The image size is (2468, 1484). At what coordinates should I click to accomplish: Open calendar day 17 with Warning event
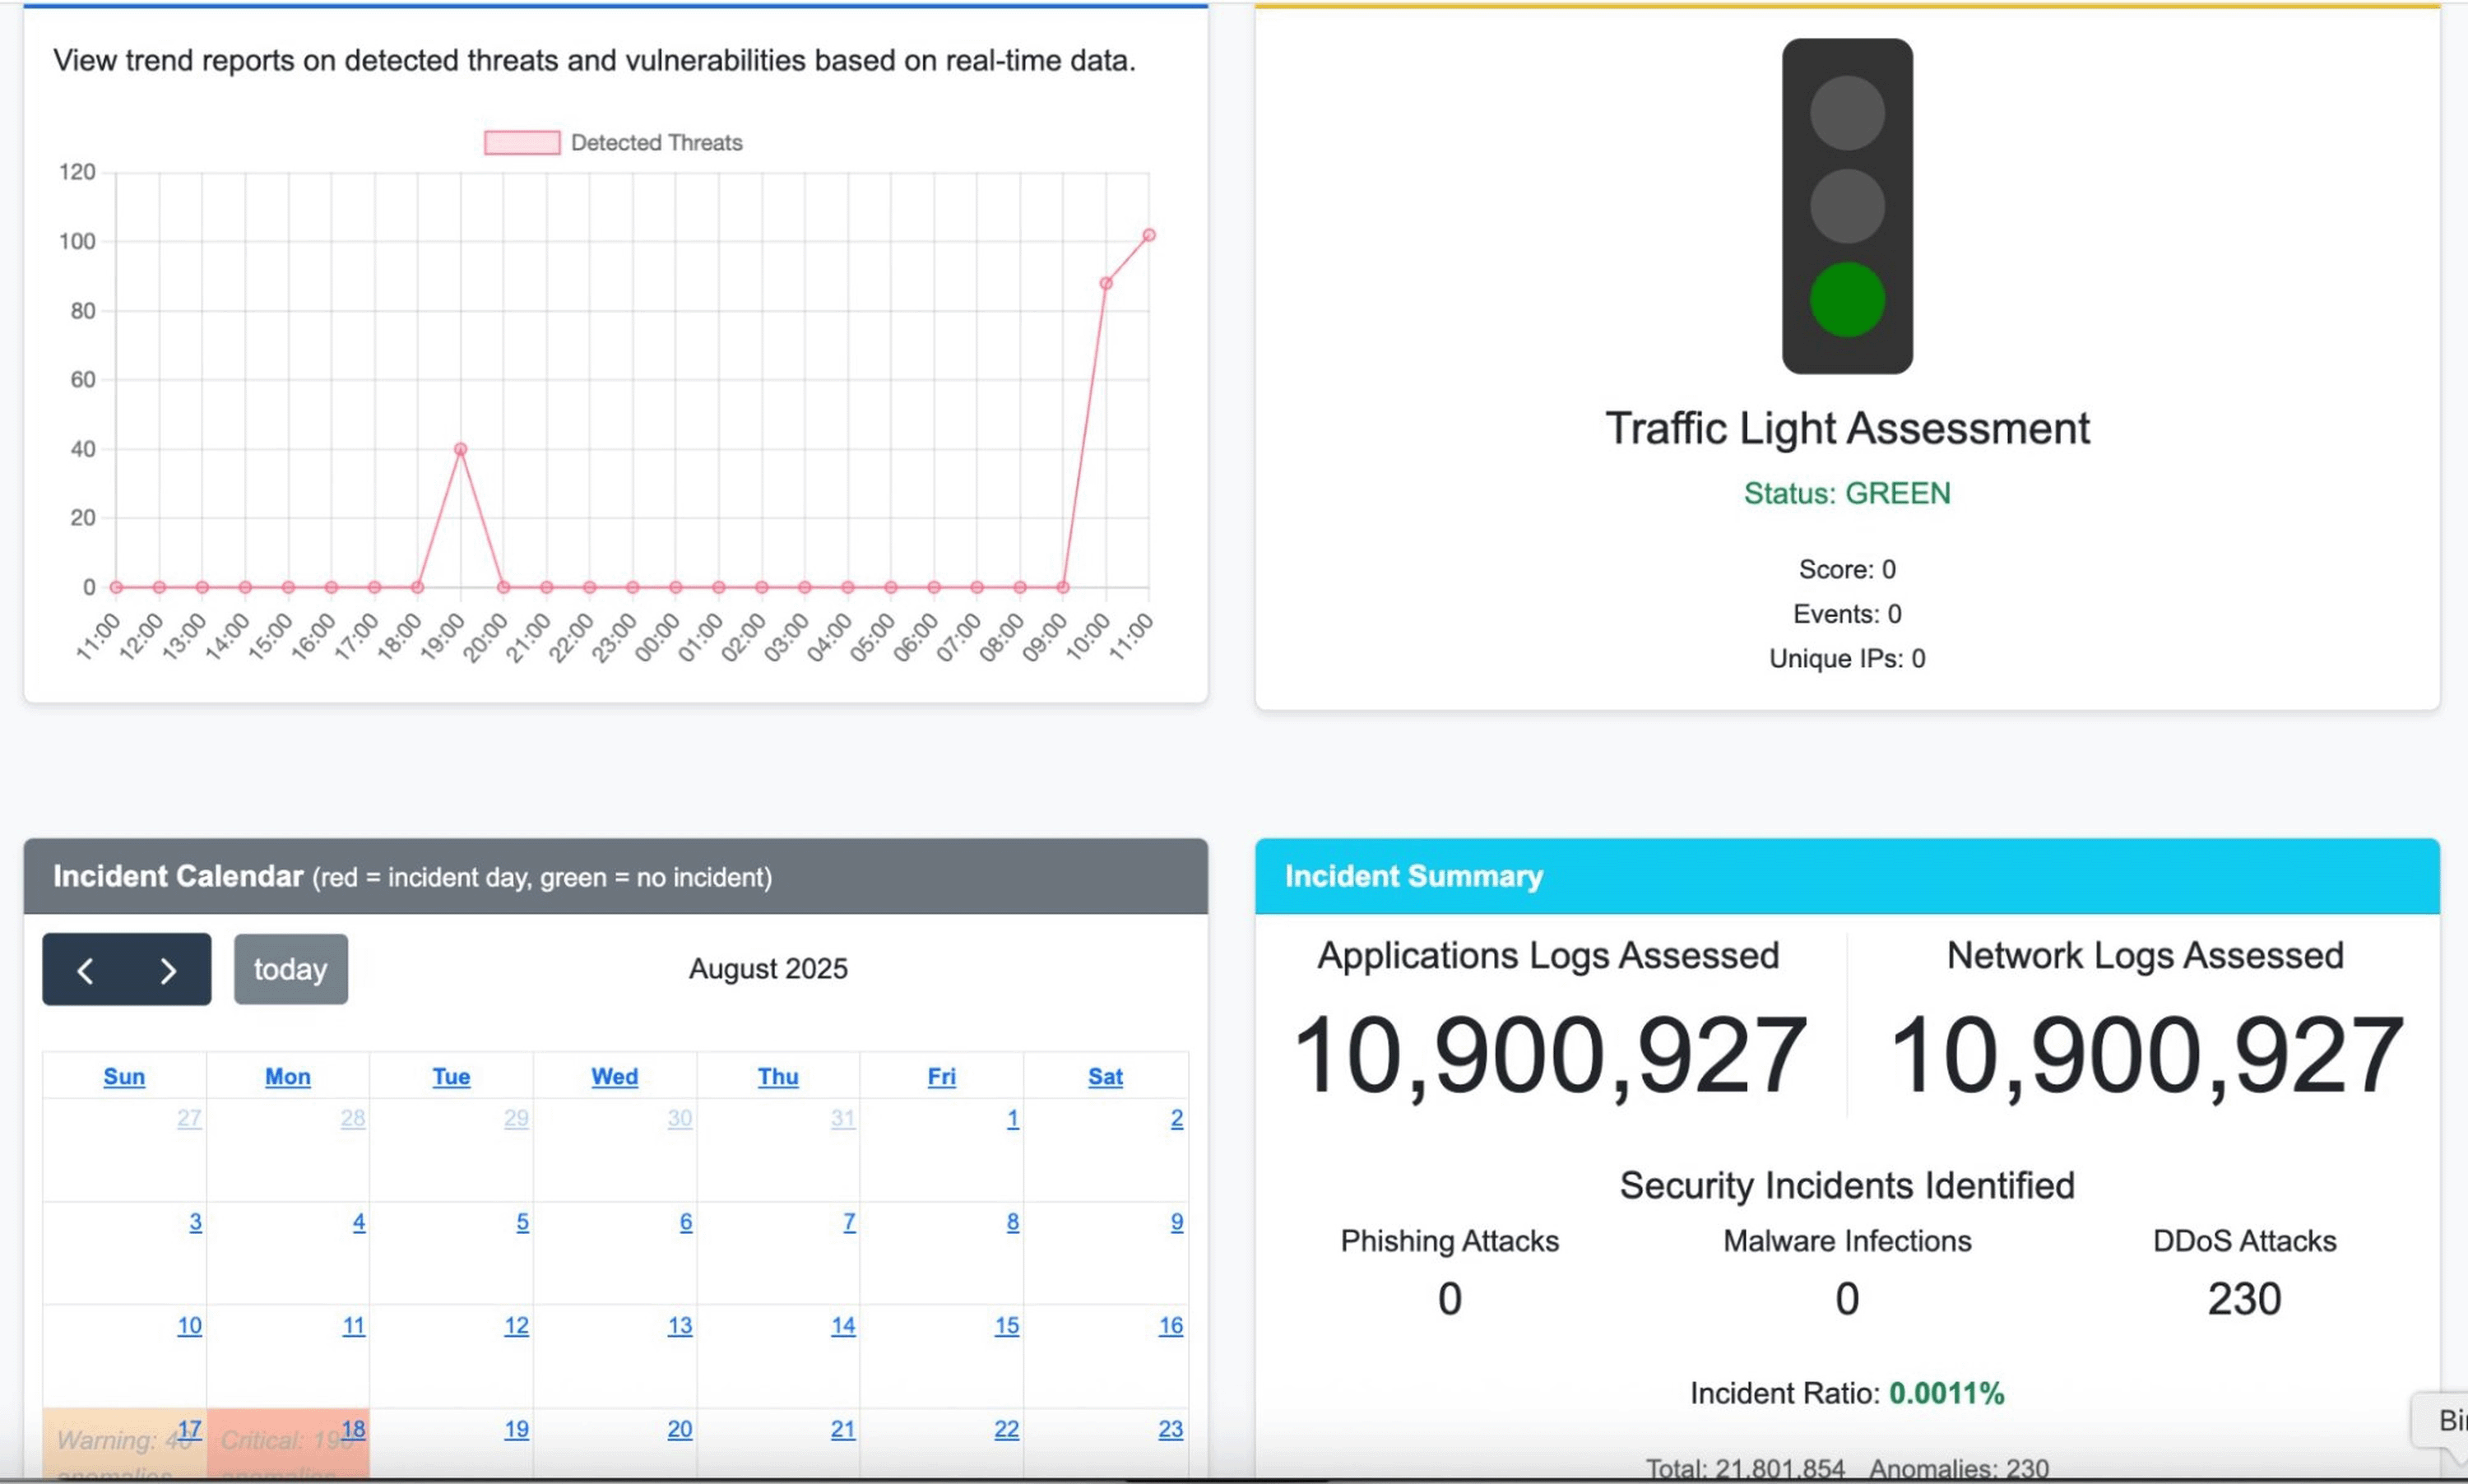point(190,1430)
